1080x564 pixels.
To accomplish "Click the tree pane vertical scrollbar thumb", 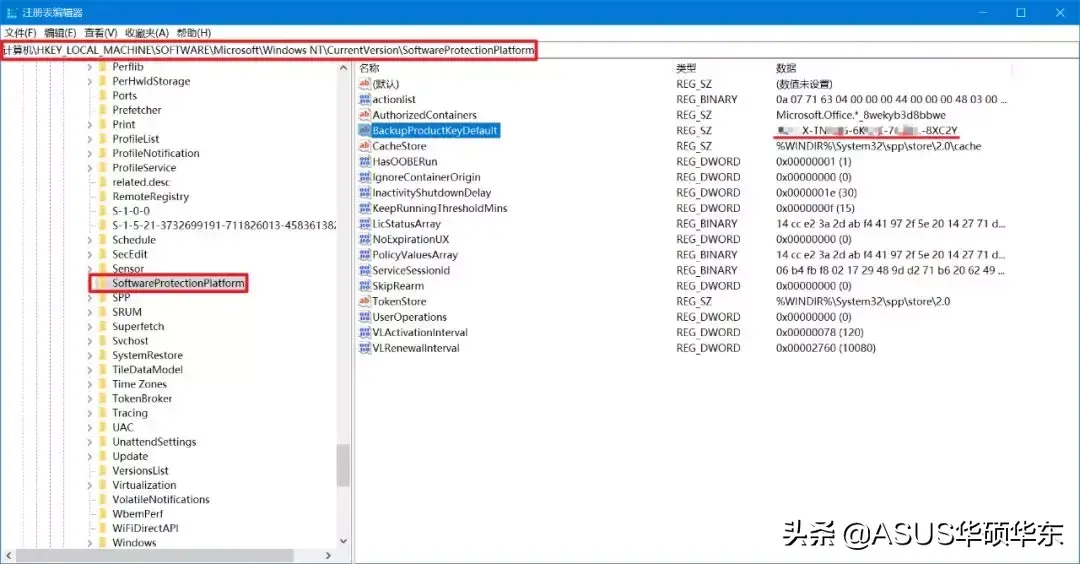I will pyautogui.click(x=343, y=466).
